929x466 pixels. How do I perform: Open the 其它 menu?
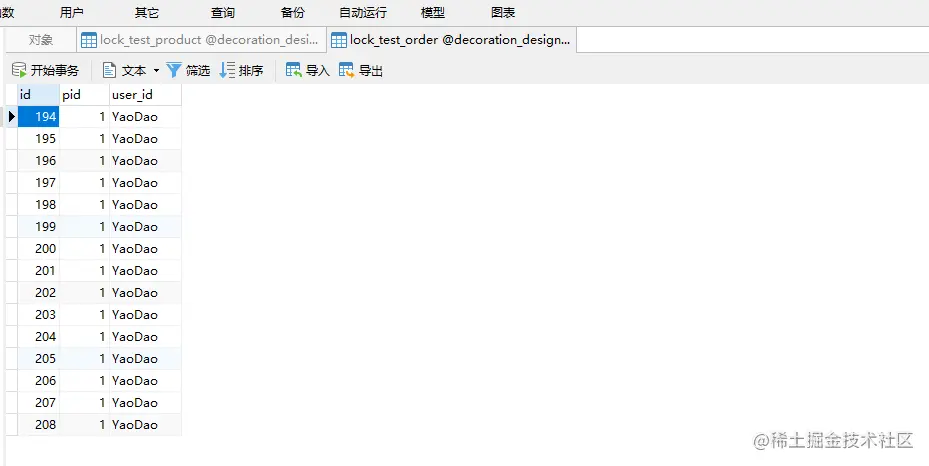click(x=146, y=12)
